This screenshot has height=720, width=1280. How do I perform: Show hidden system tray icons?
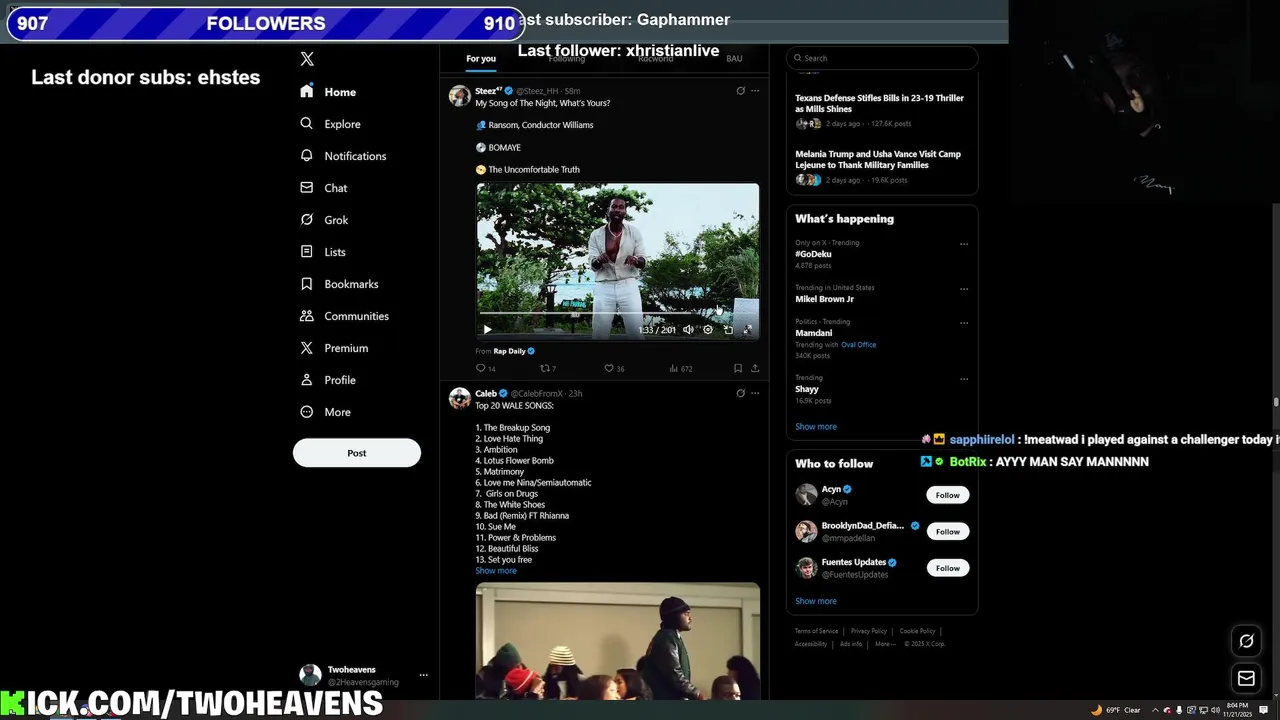point(1155,710)
